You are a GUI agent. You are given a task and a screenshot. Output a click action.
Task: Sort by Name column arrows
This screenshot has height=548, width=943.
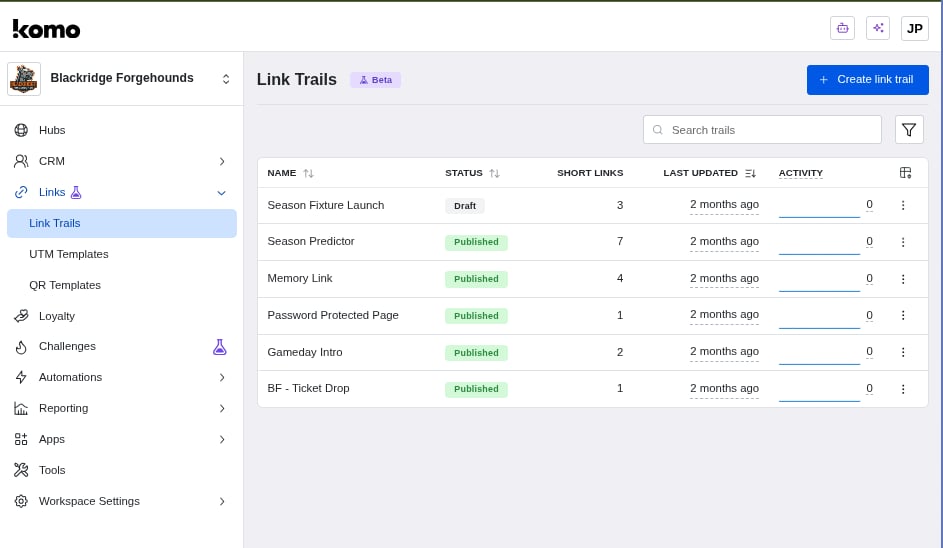pyautogui.click(x=309, y=173)
